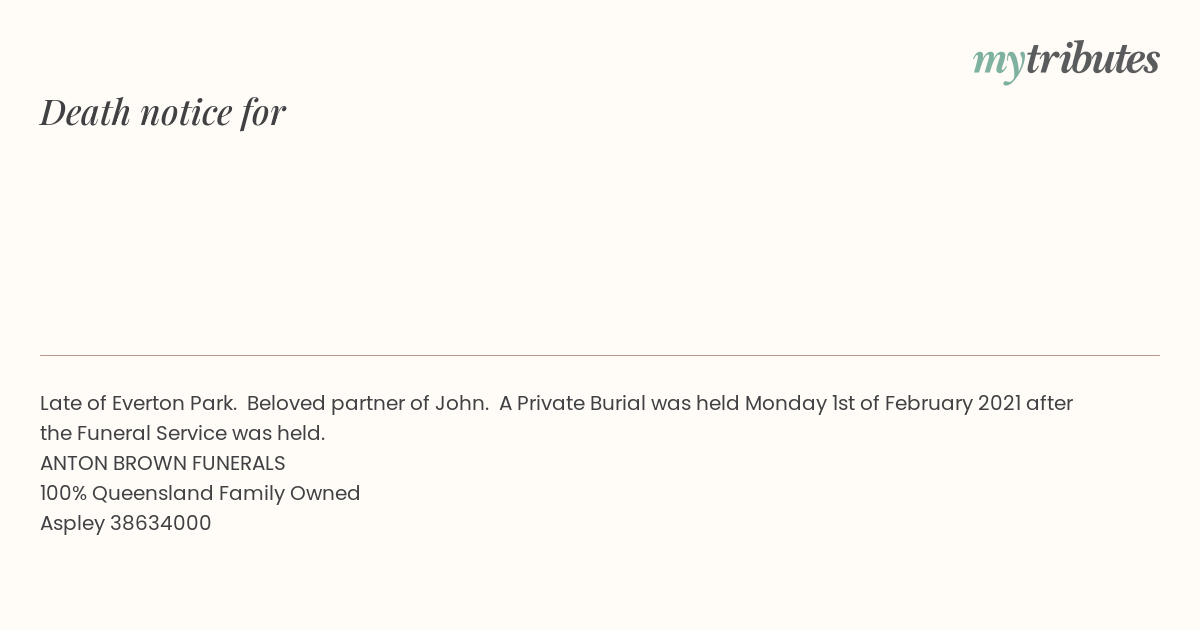Click 'A Private Burial was held' text
This screenshot has height=630, width=1200.
620,403
